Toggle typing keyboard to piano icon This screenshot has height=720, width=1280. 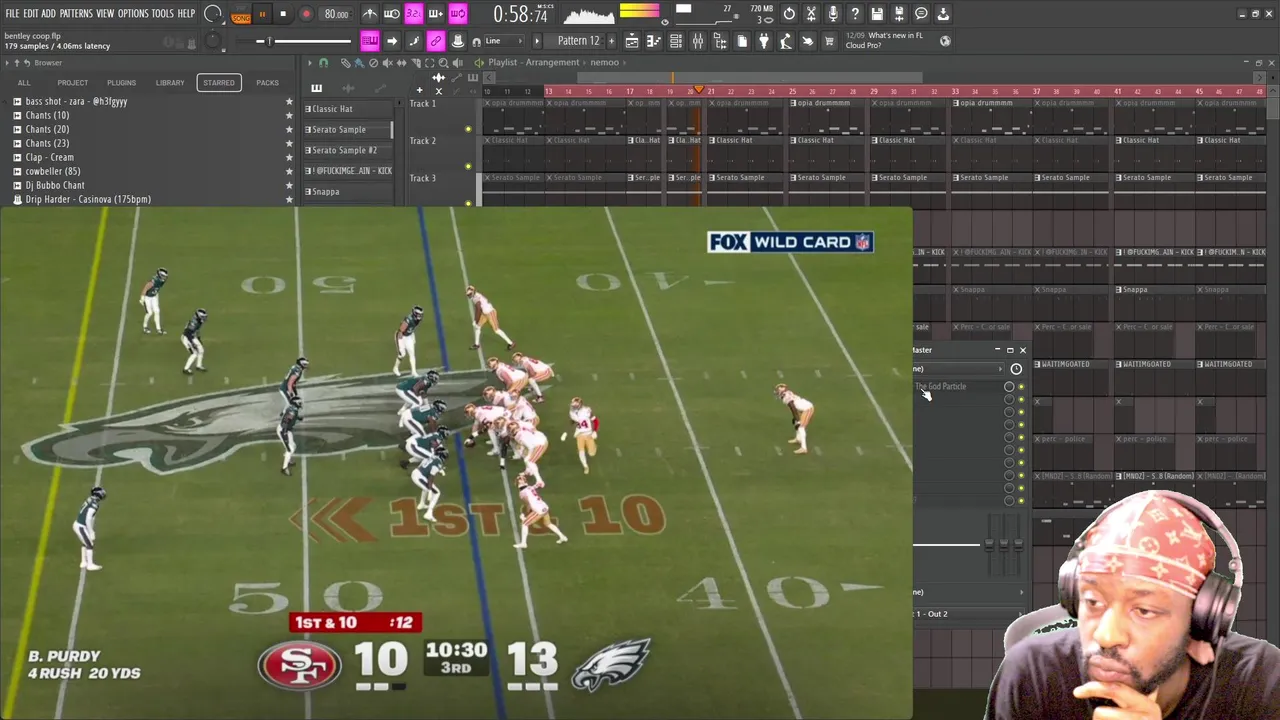(x=369, y=41)
